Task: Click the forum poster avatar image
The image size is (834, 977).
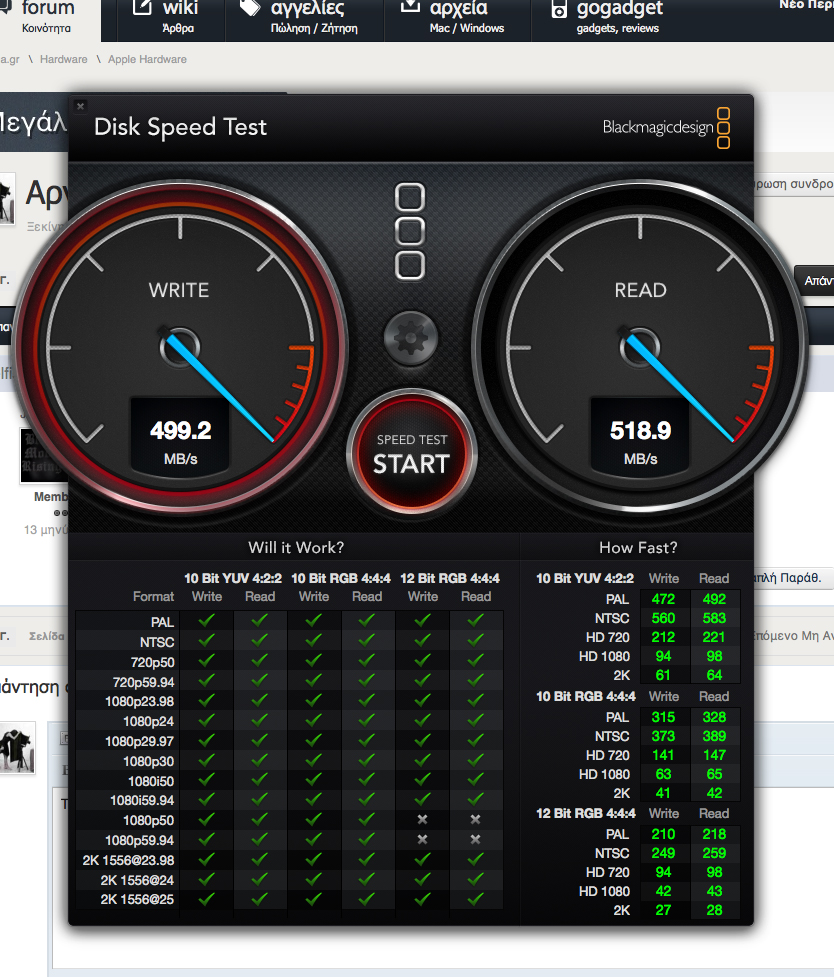Action: (x=44, y=455)
